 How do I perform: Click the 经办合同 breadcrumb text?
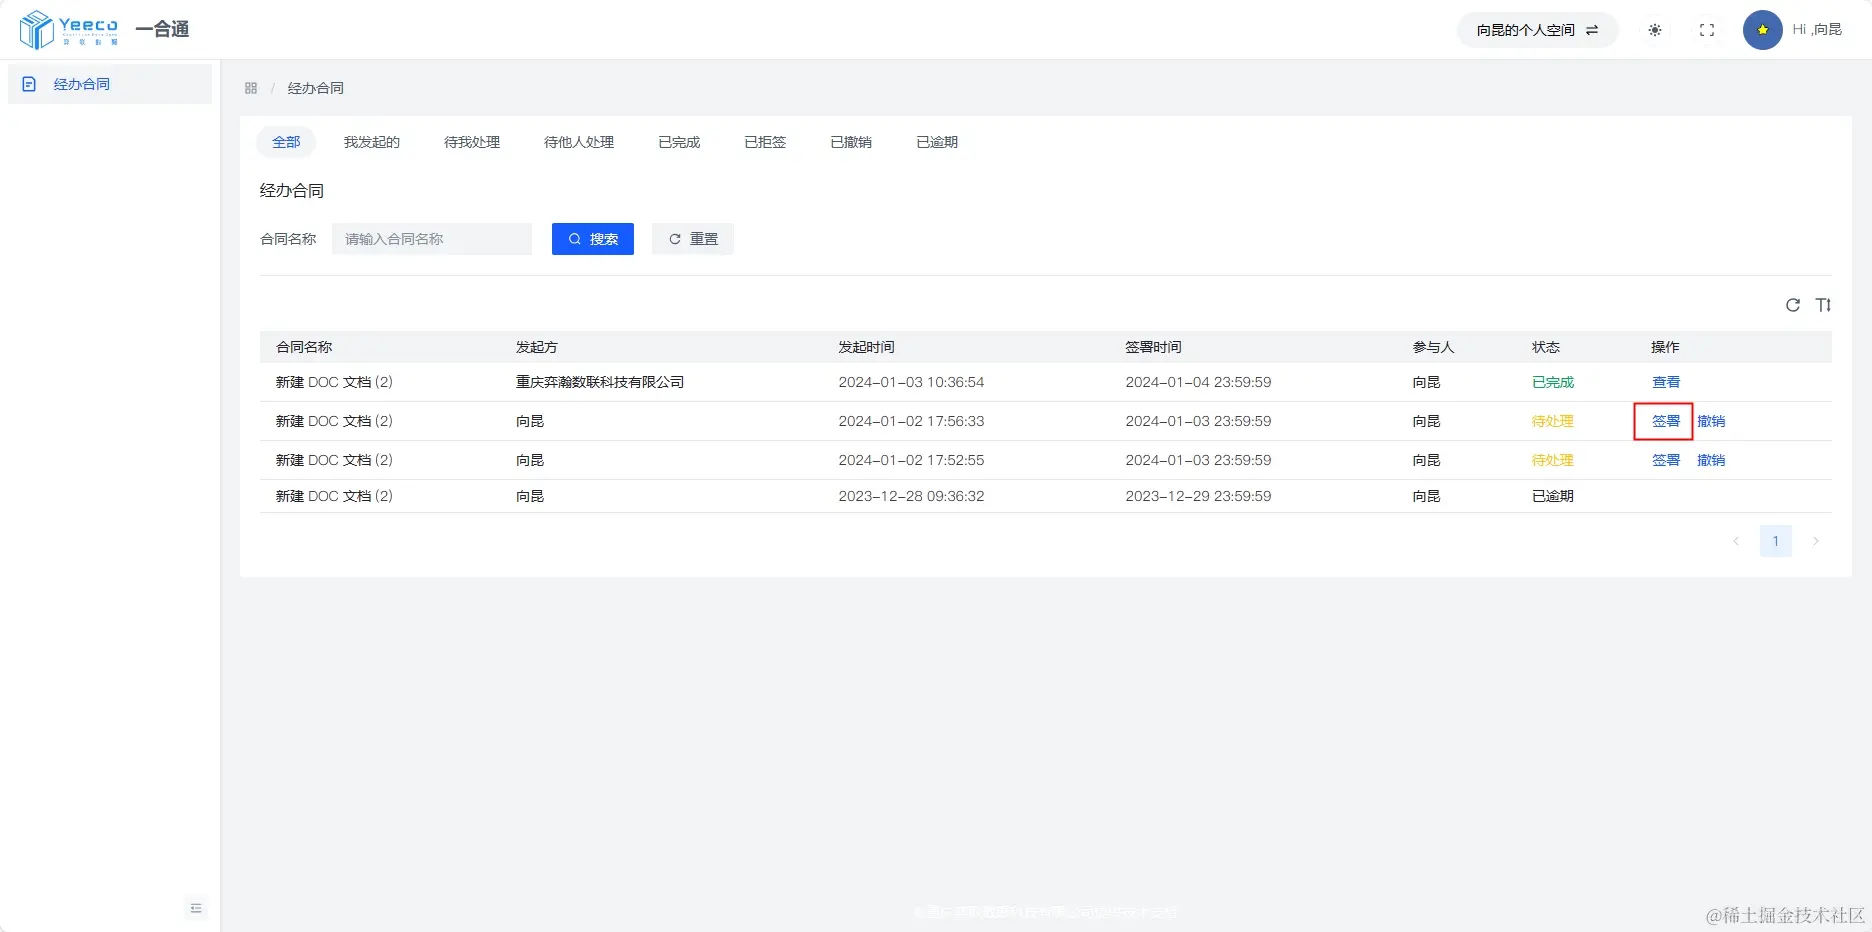pos(316,88)
